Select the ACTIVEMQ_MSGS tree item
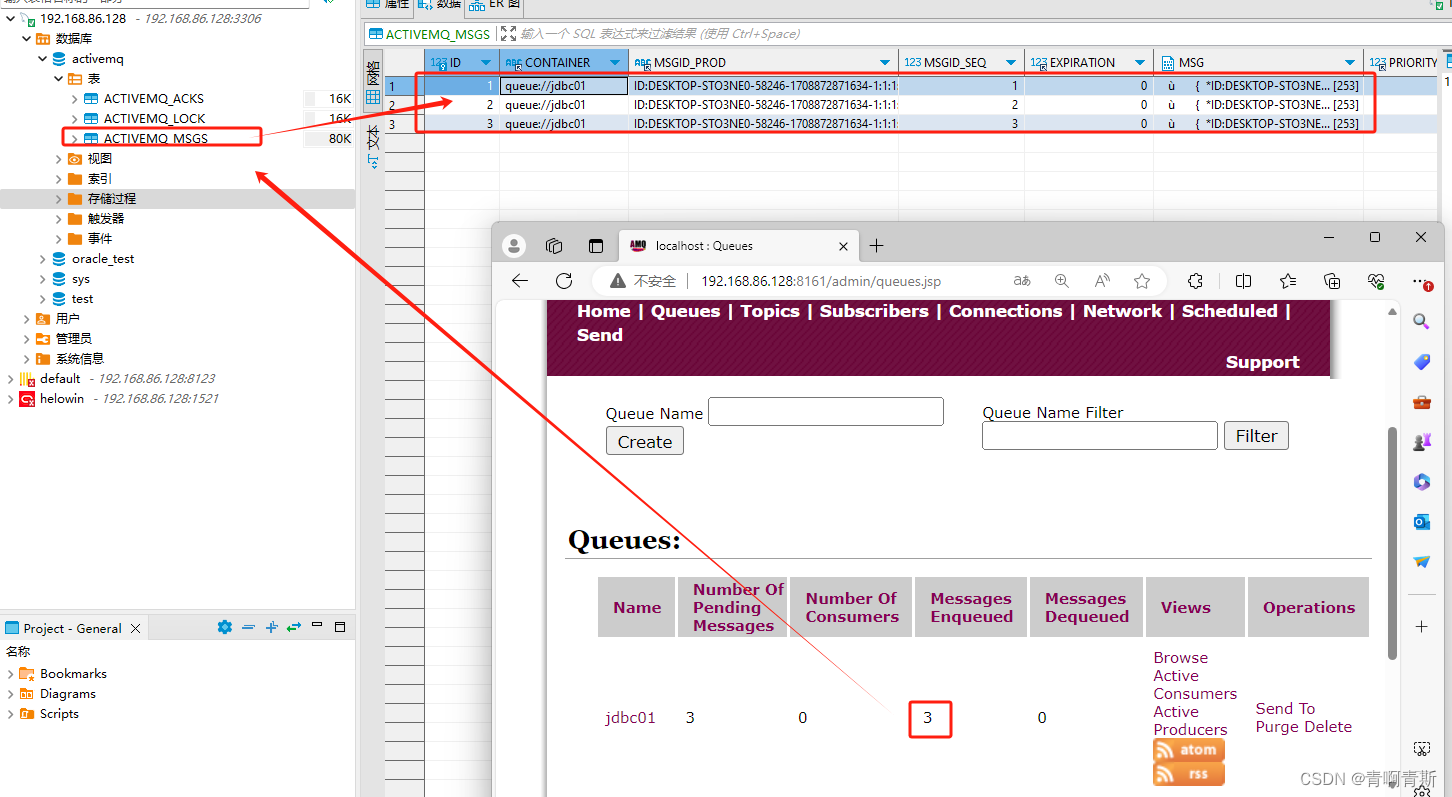This screenshot has width=1452, height=797. [x=156, y=138]
